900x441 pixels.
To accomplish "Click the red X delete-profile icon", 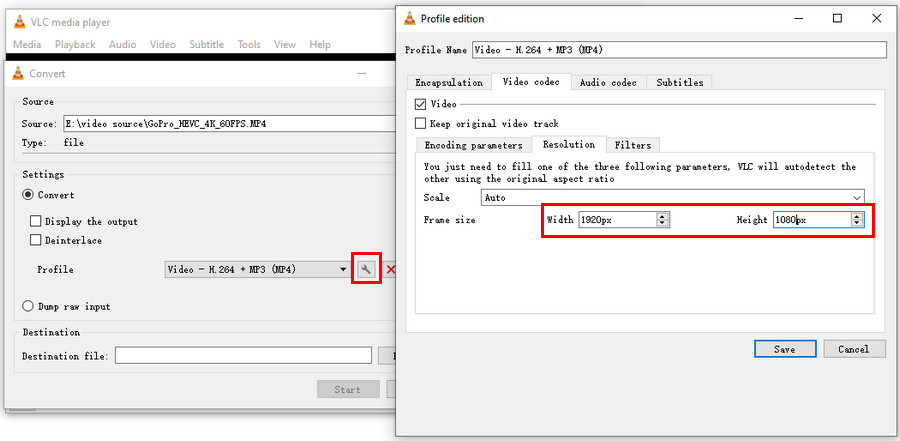I will pos(390,269).
